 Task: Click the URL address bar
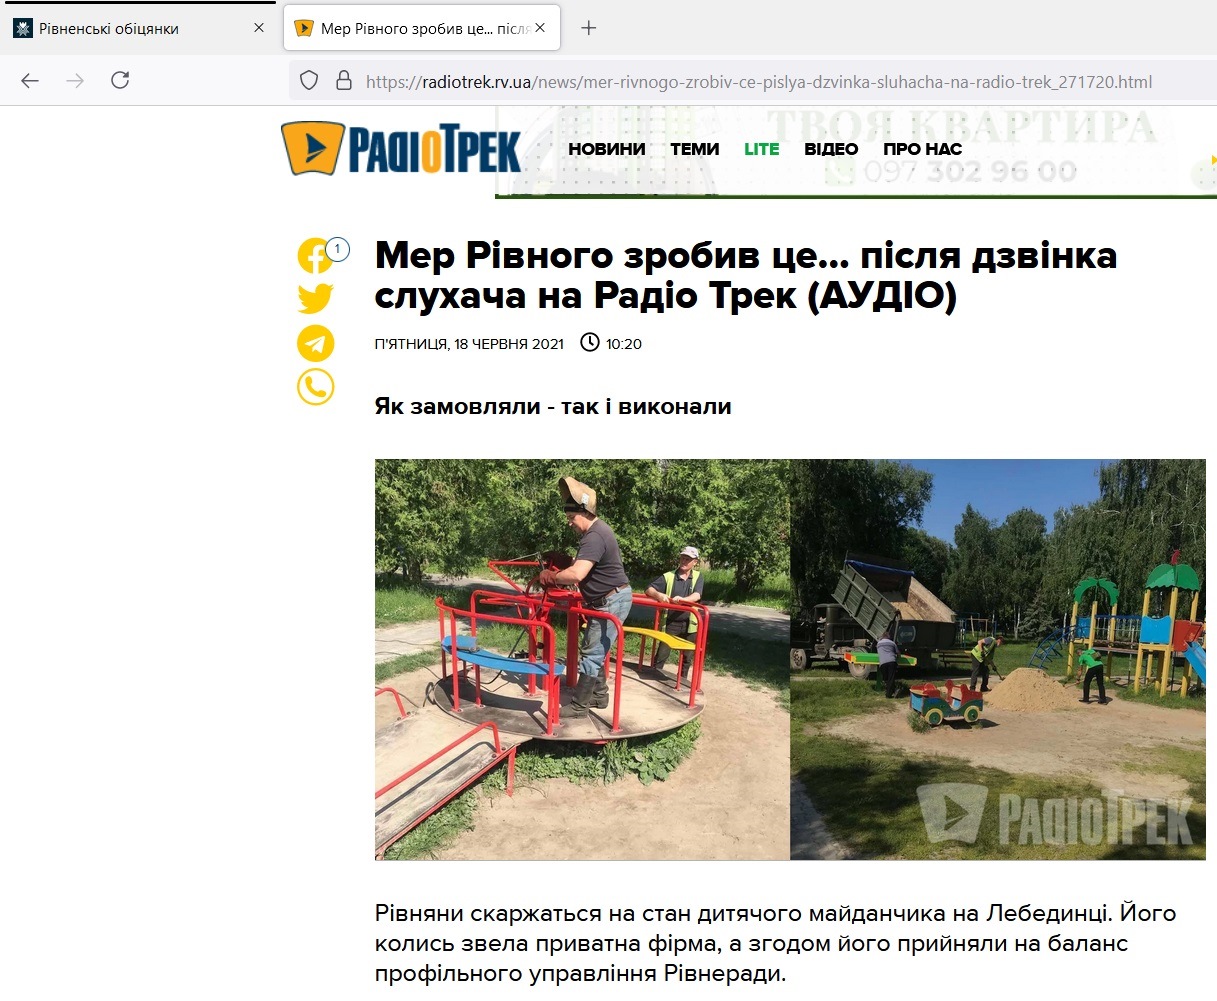(758, 82)
